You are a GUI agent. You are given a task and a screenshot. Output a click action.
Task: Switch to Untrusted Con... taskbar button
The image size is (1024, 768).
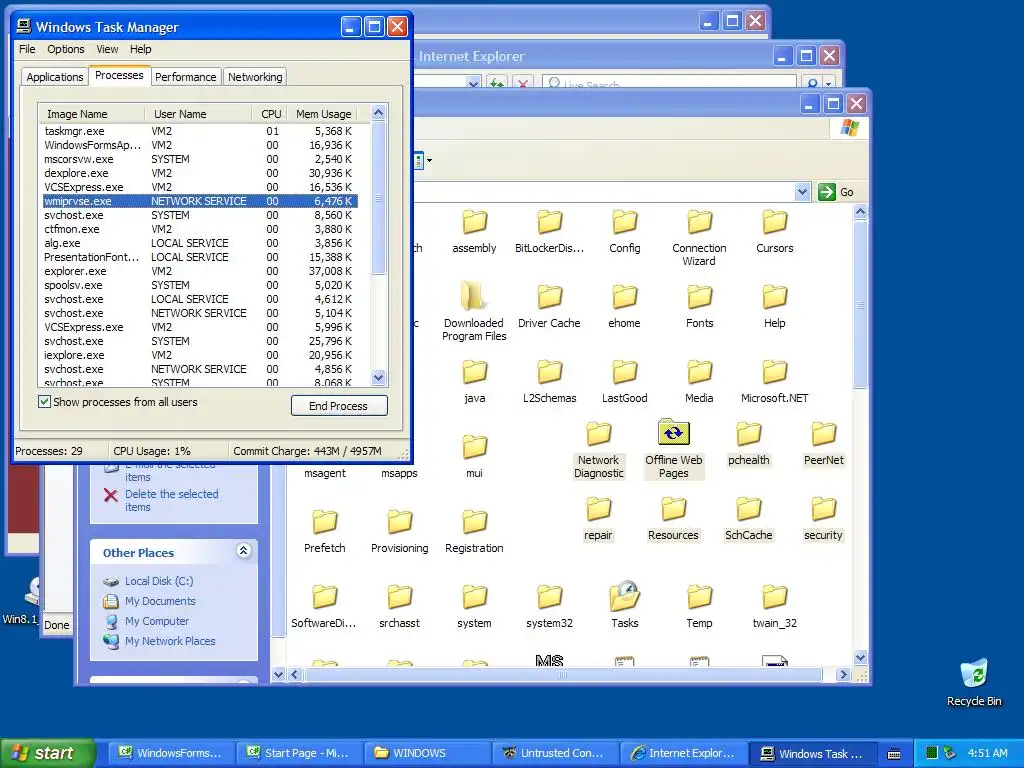pos(554,754)
